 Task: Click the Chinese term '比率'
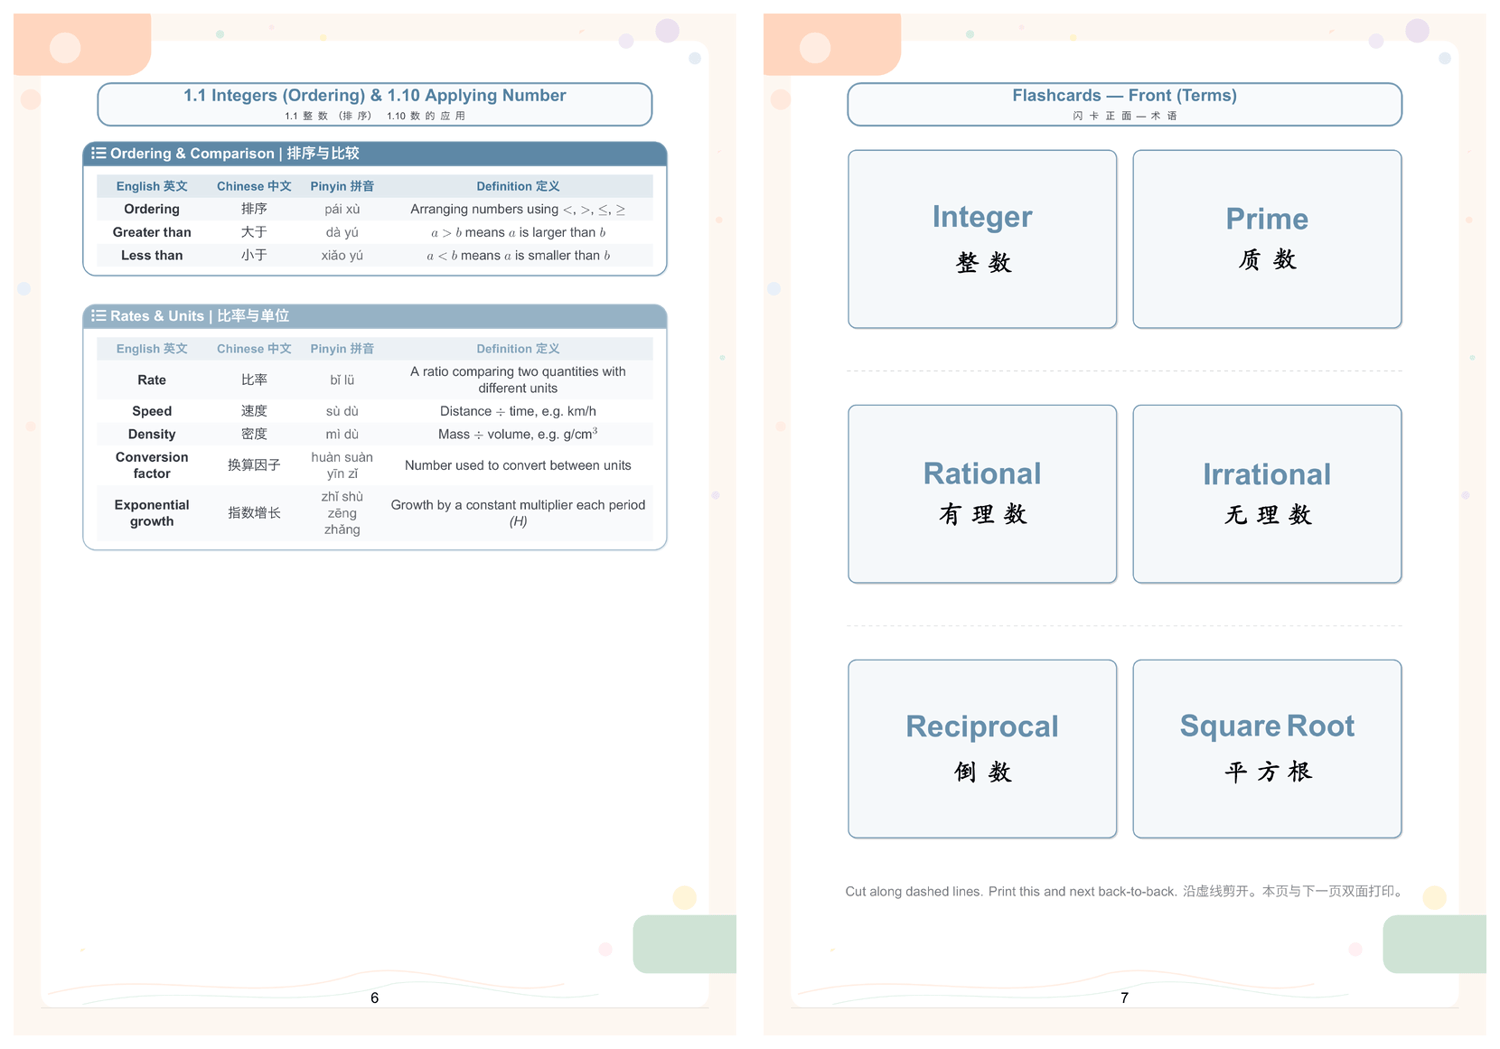(254, 380)
